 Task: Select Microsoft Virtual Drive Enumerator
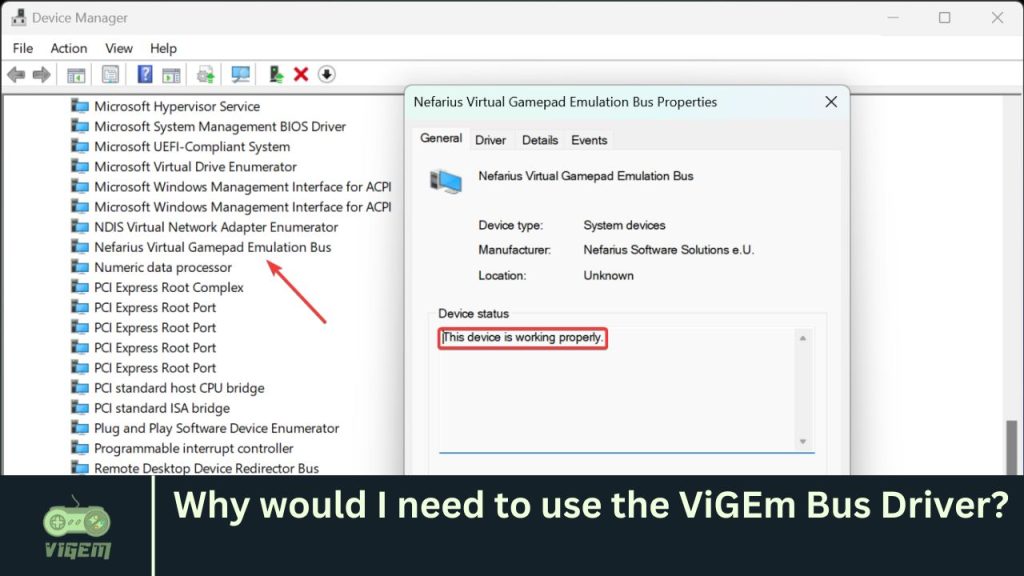tap(195, 167)
